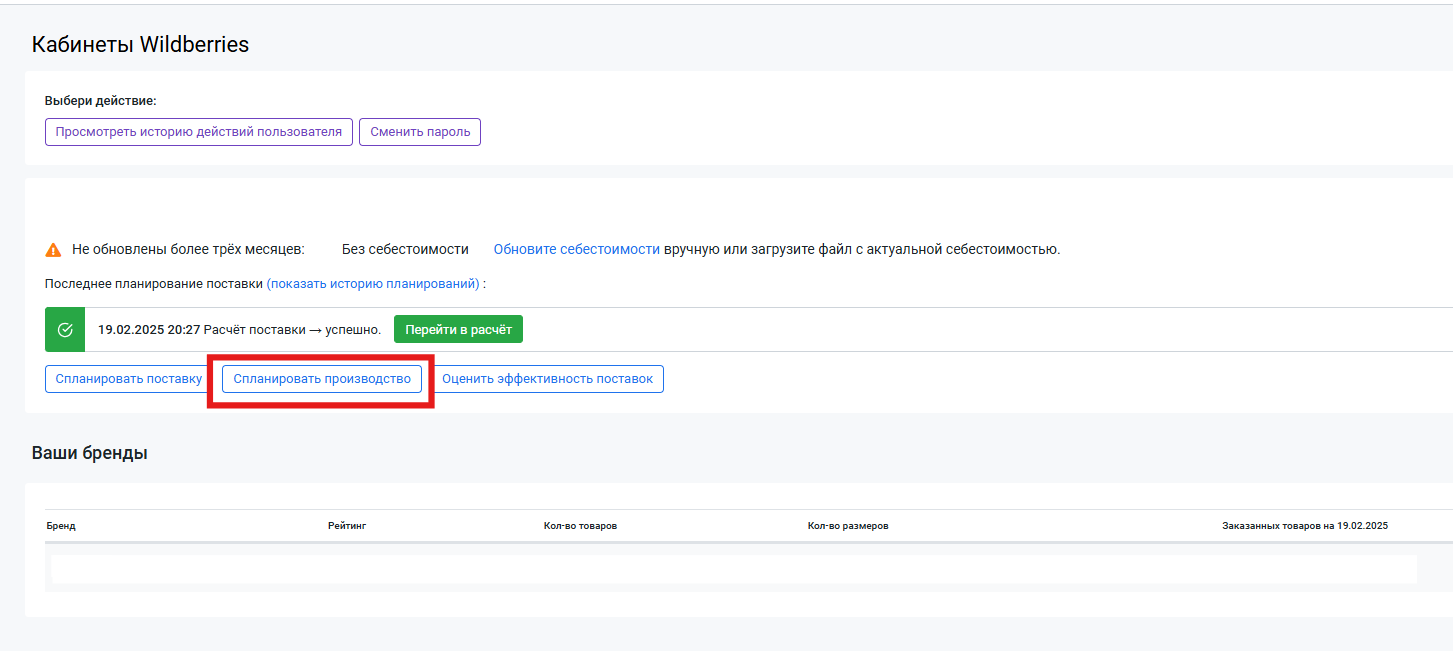This screenshot has width=1453, height=651.
Task: Click the Кол-во размеров column header
Action: pos(848,526)
